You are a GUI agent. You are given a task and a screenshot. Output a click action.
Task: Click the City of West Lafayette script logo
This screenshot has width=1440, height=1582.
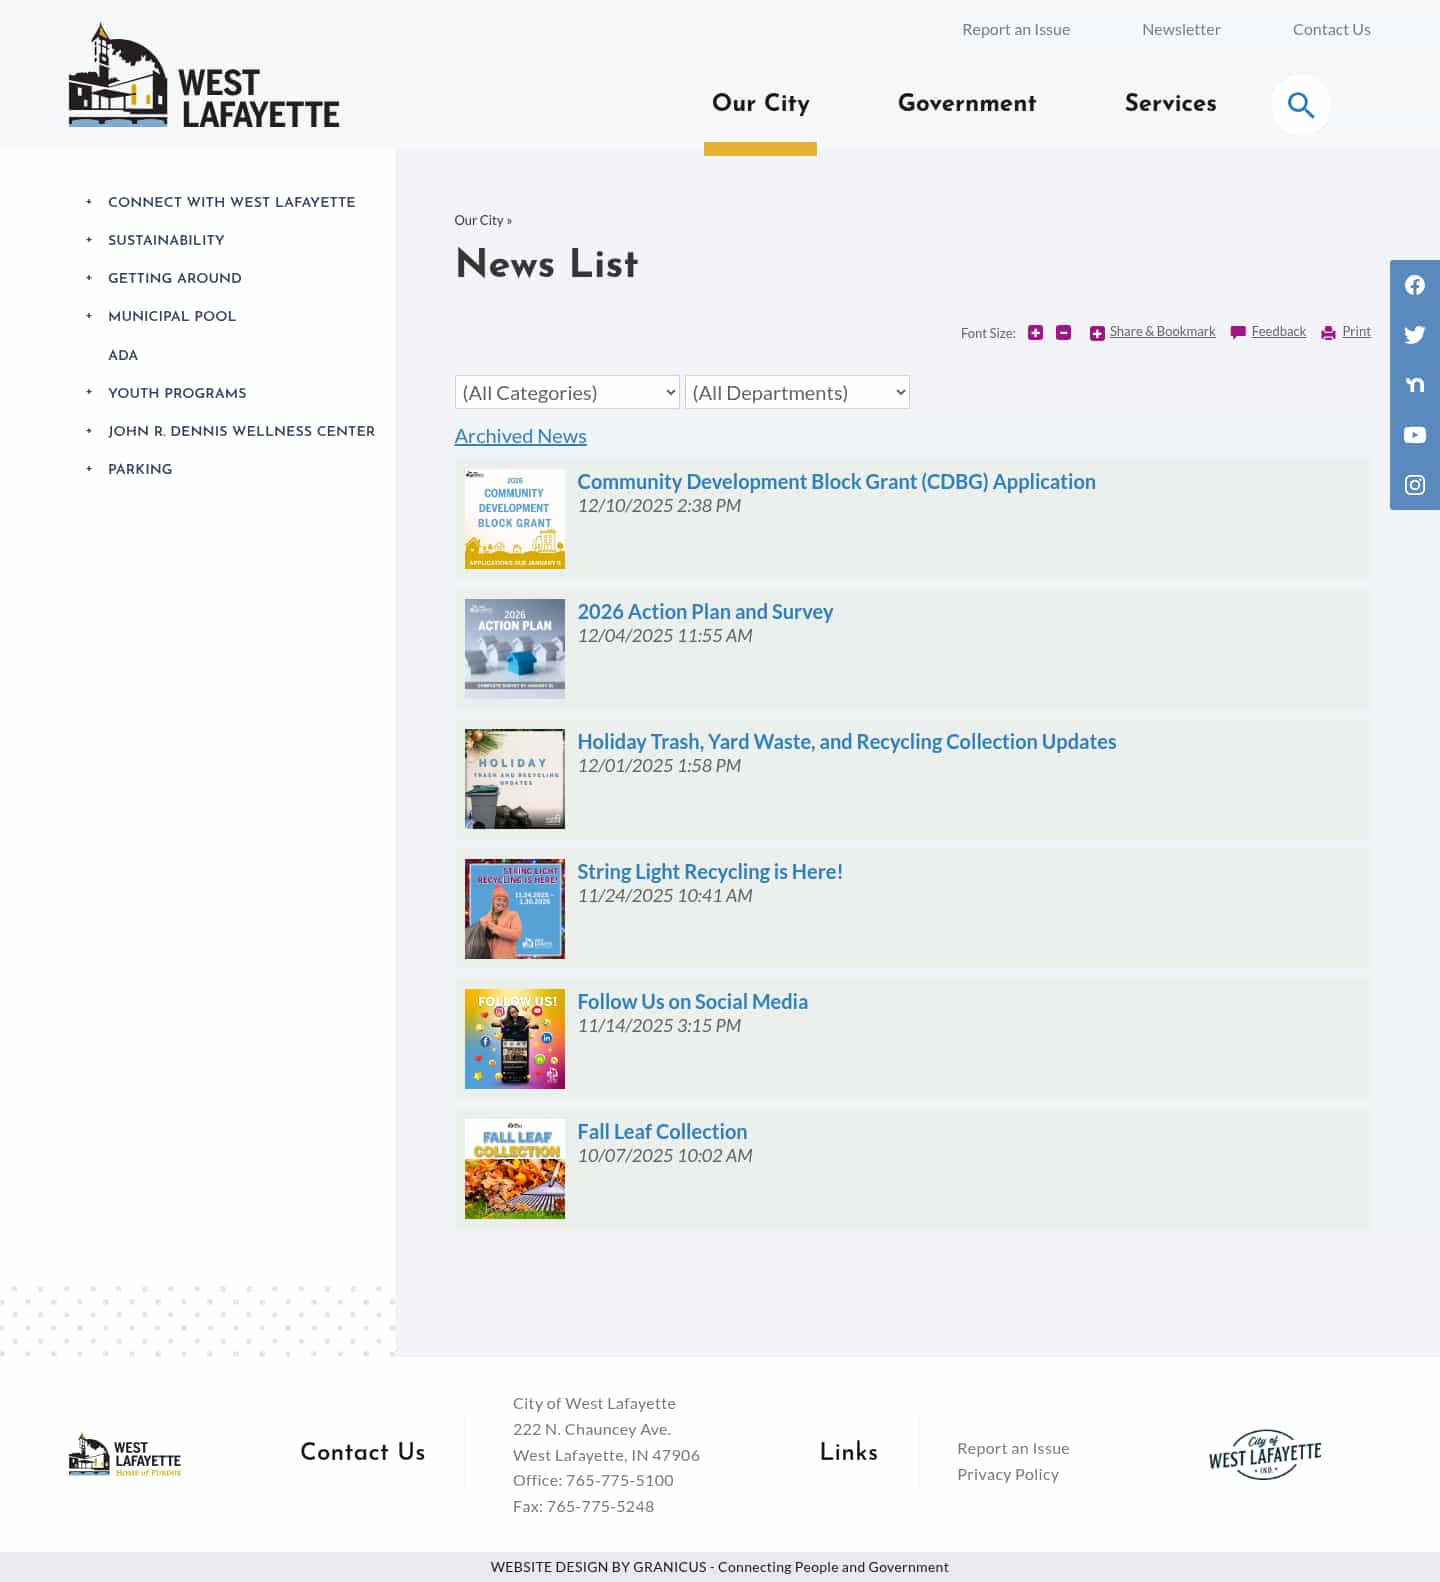pos(1264,1455)
